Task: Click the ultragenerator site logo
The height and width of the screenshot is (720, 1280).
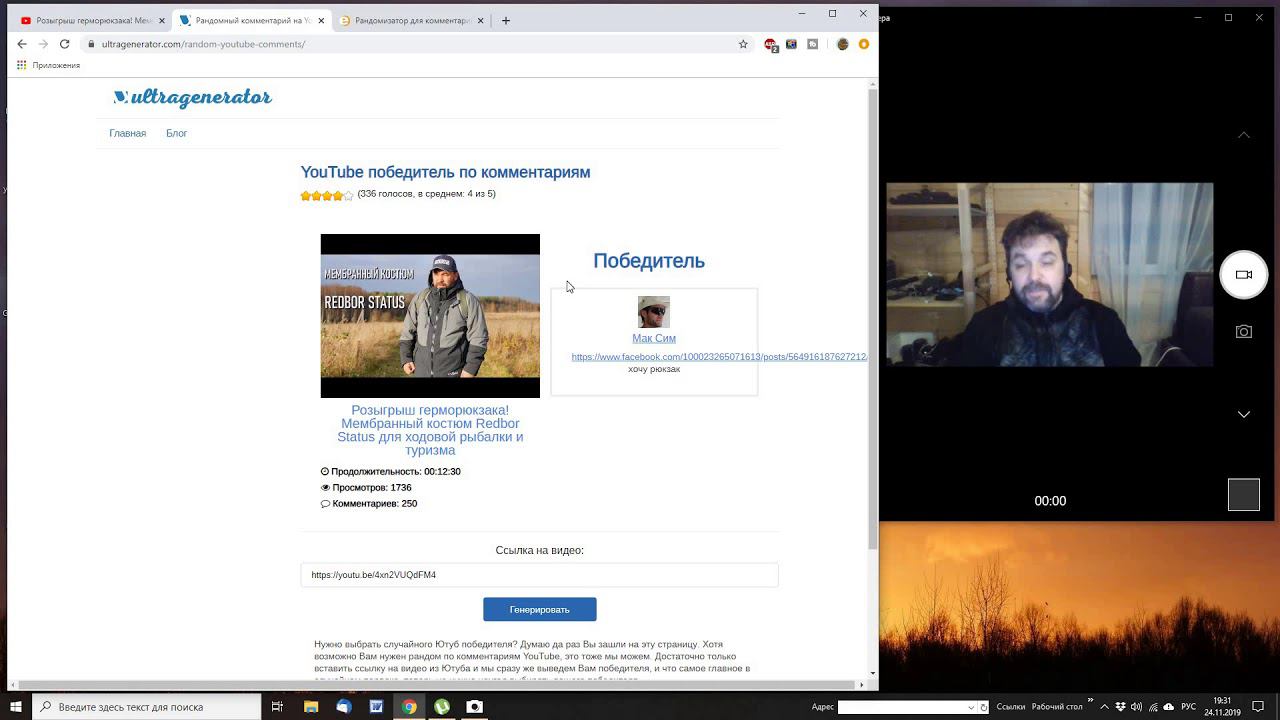Action: click(192, 97)
